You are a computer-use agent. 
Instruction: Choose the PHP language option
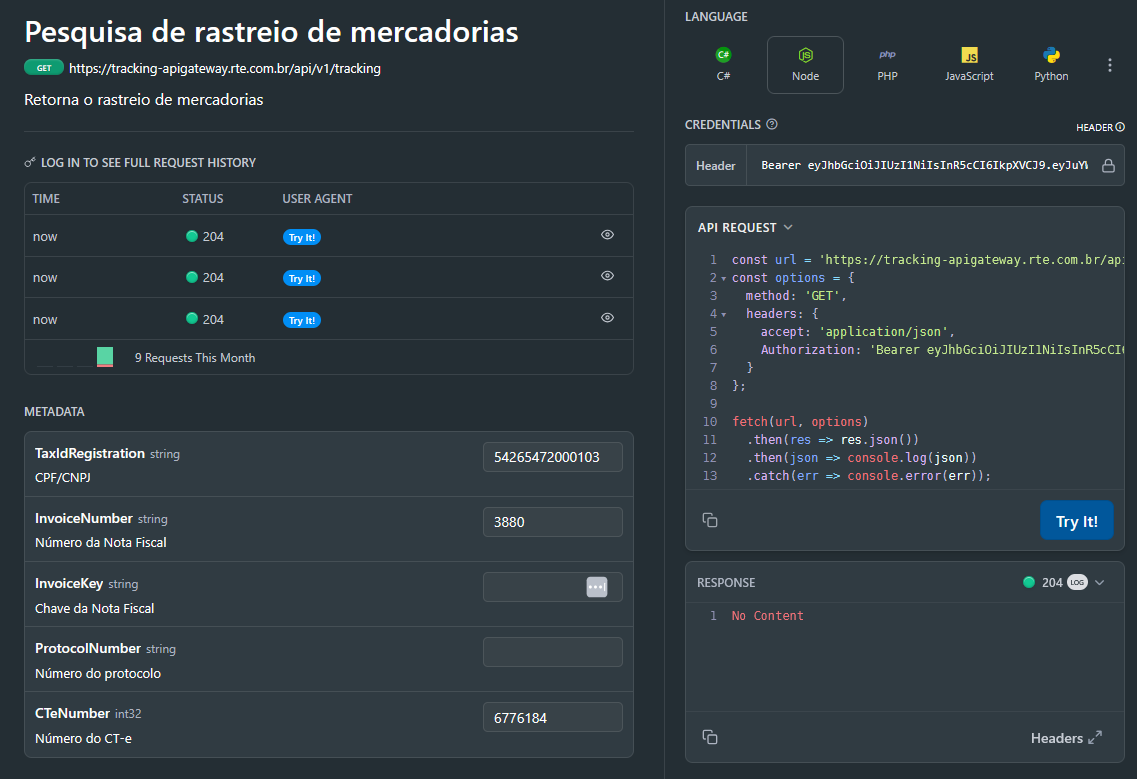[x=887, y=64]
